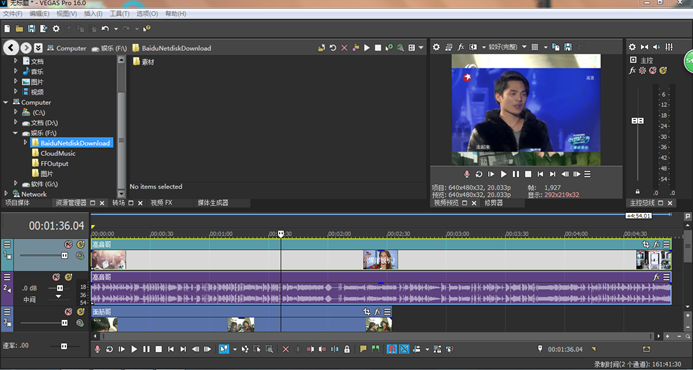Click the Video FX icon in preview toolbar
Screen dimensions: 693x370
[461, 47]
